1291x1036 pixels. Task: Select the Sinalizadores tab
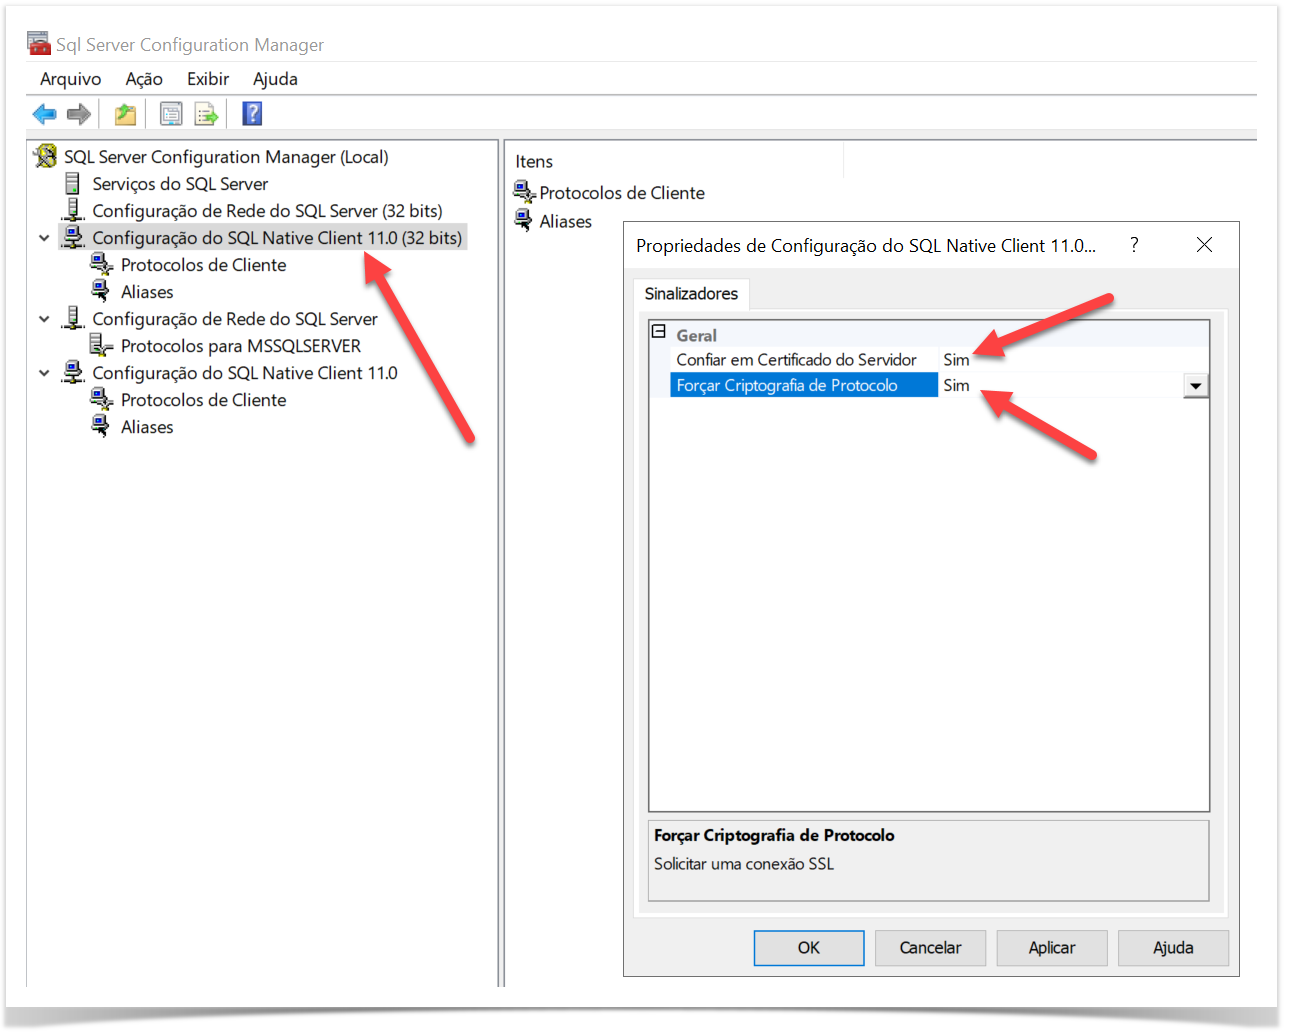(x=691, y=294)
